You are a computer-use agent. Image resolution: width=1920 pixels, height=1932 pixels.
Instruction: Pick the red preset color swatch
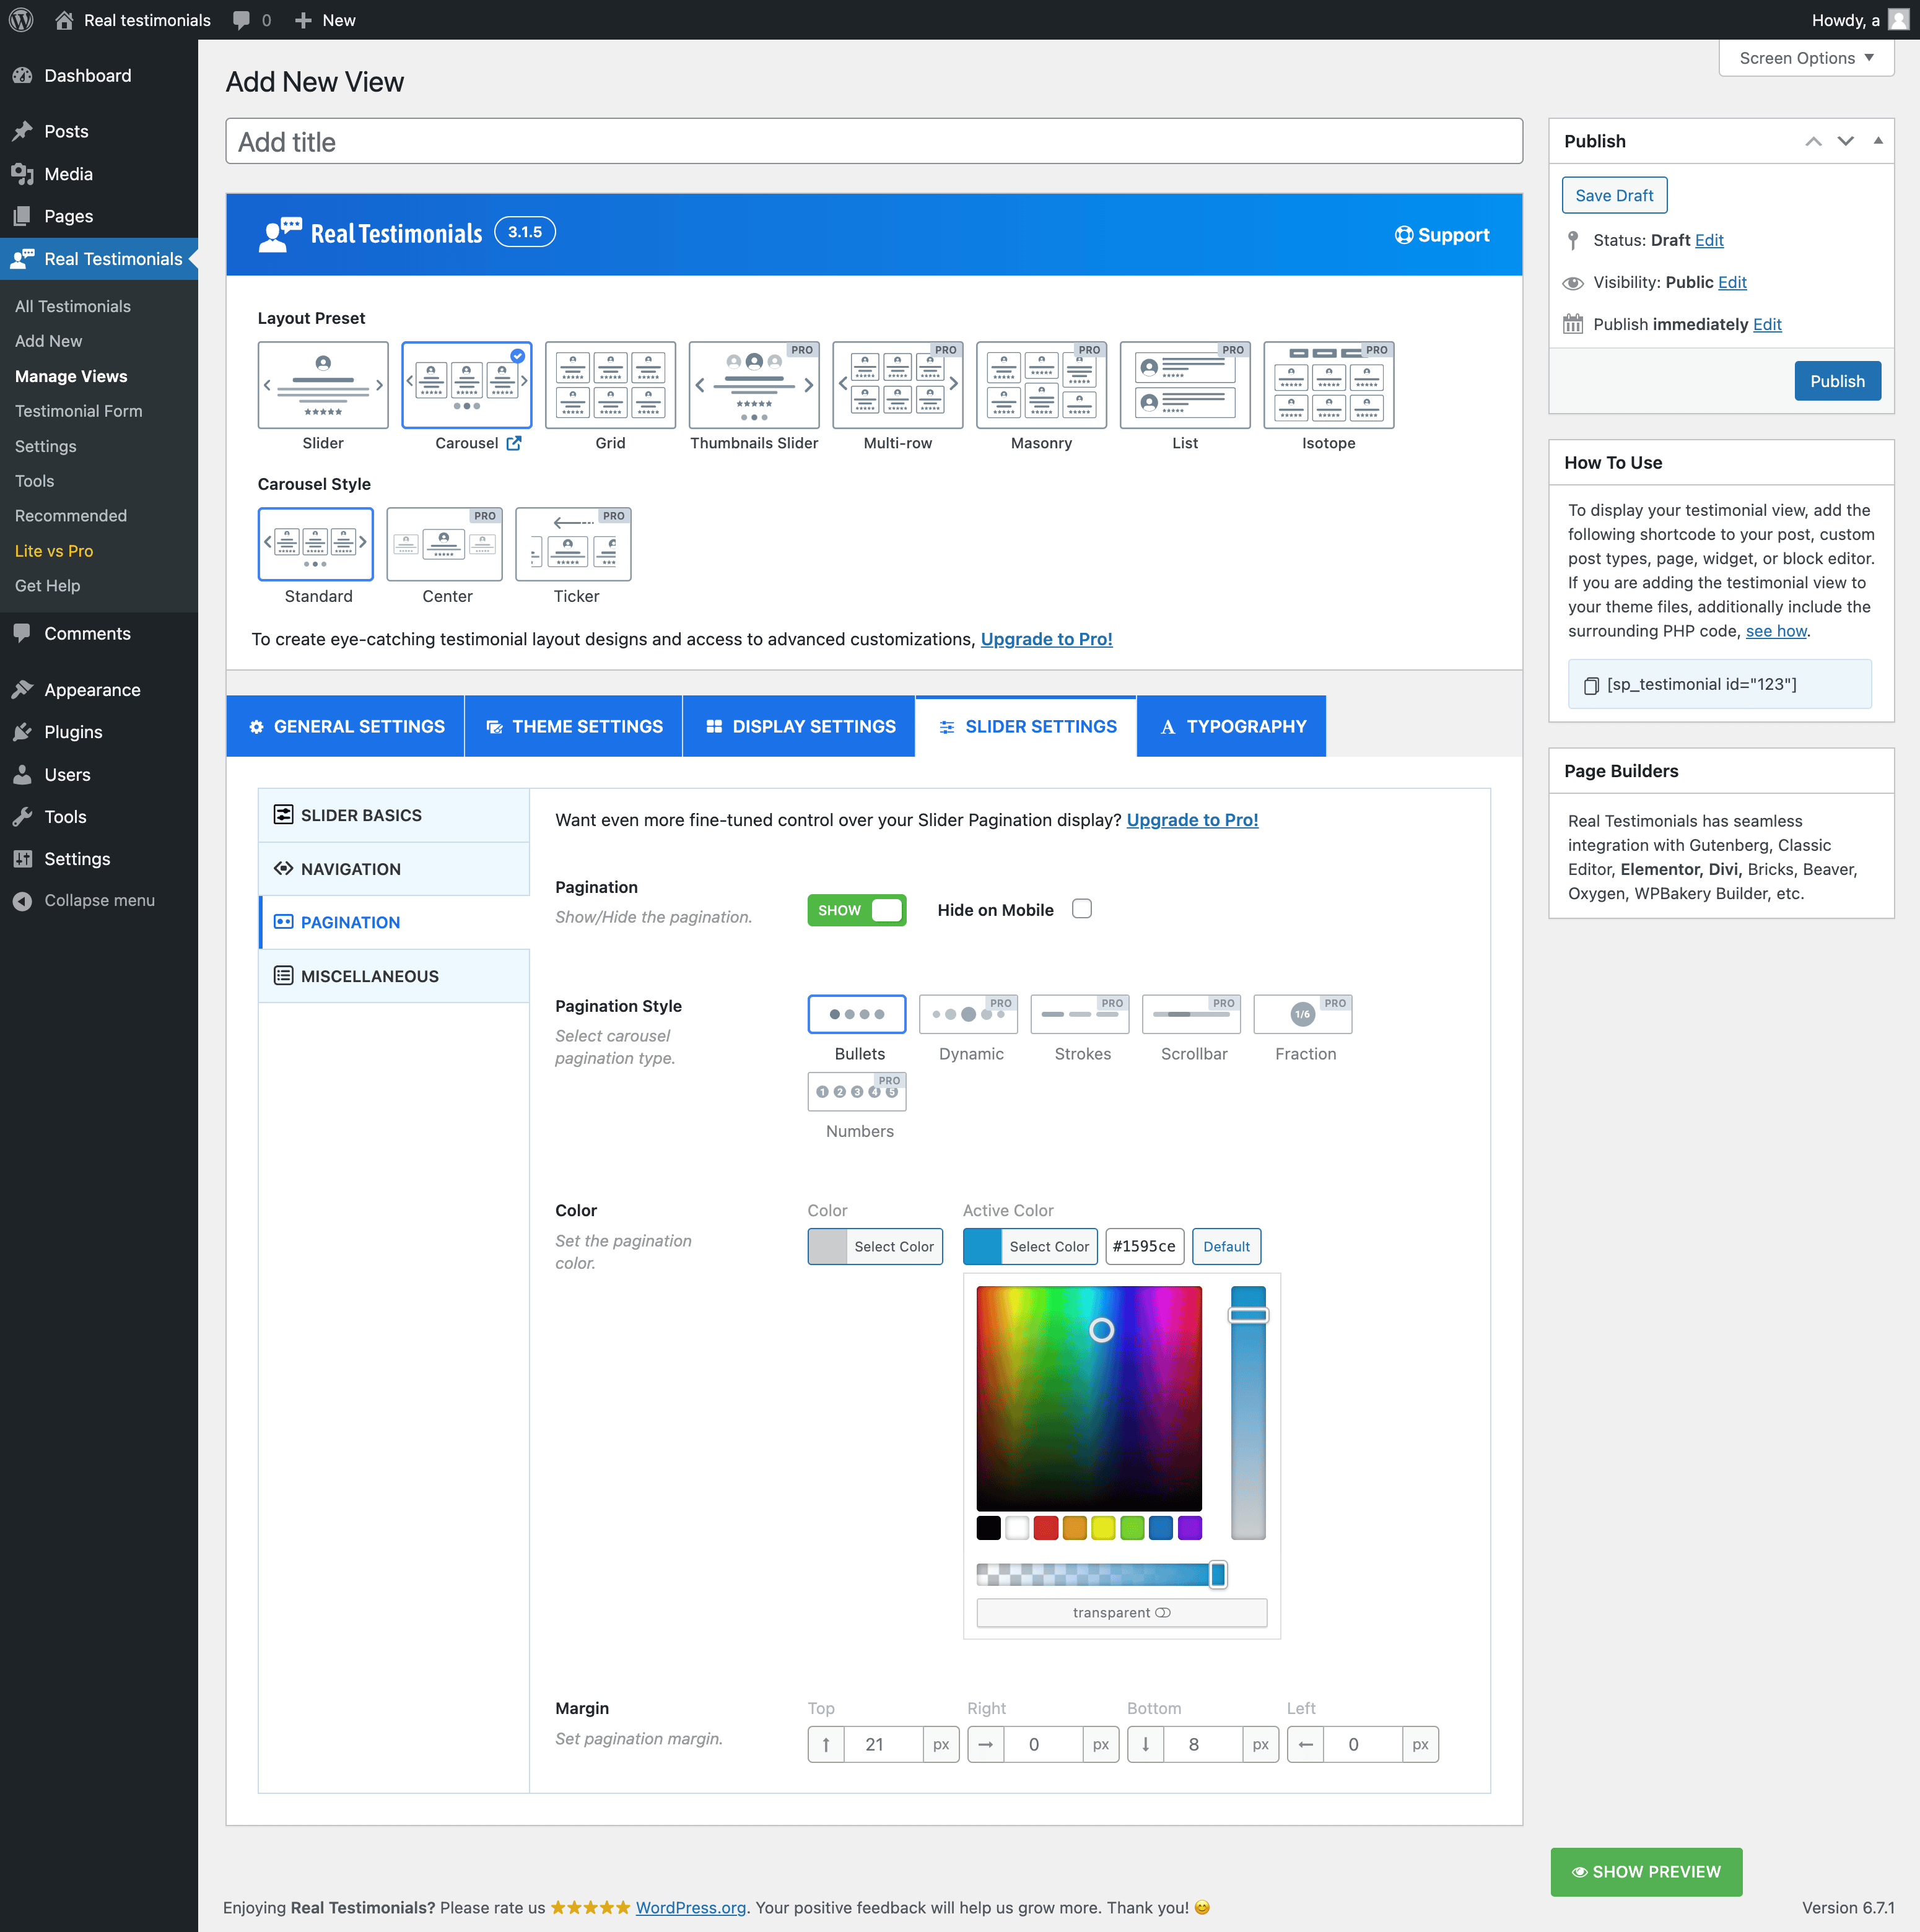(x=1045, y=1528)
